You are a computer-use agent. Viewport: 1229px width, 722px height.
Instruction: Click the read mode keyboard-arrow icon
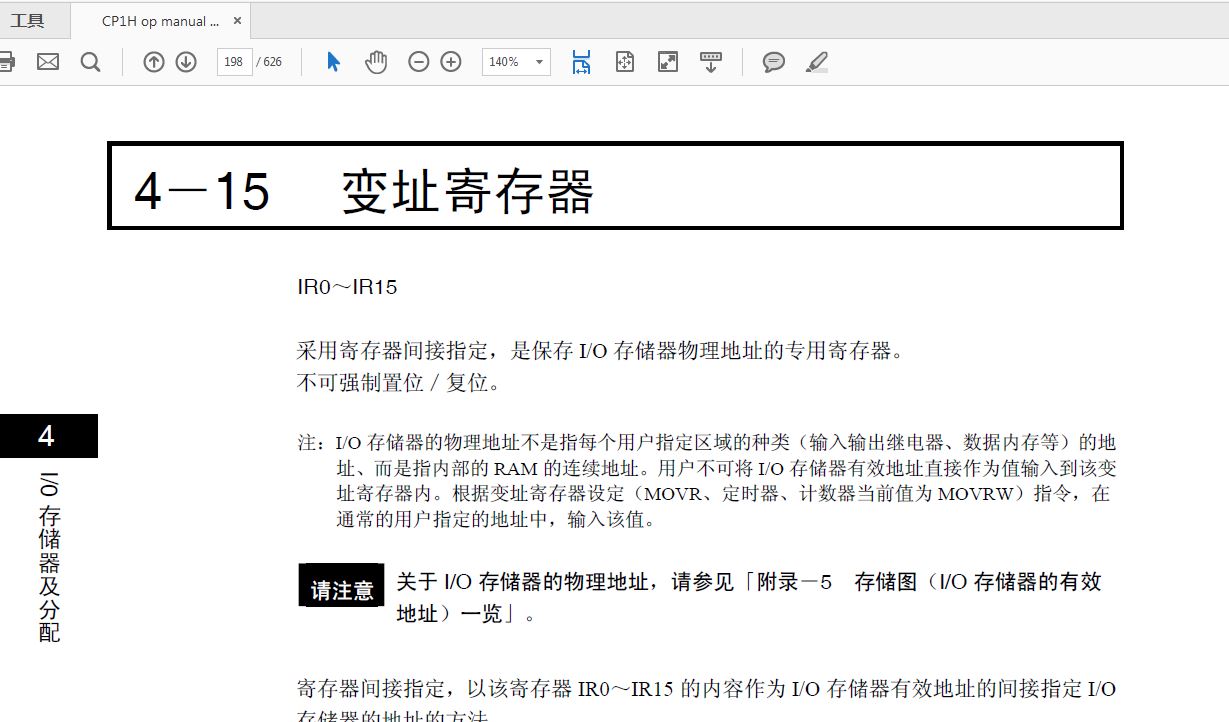pyautogui.click(x=711, y=62)
